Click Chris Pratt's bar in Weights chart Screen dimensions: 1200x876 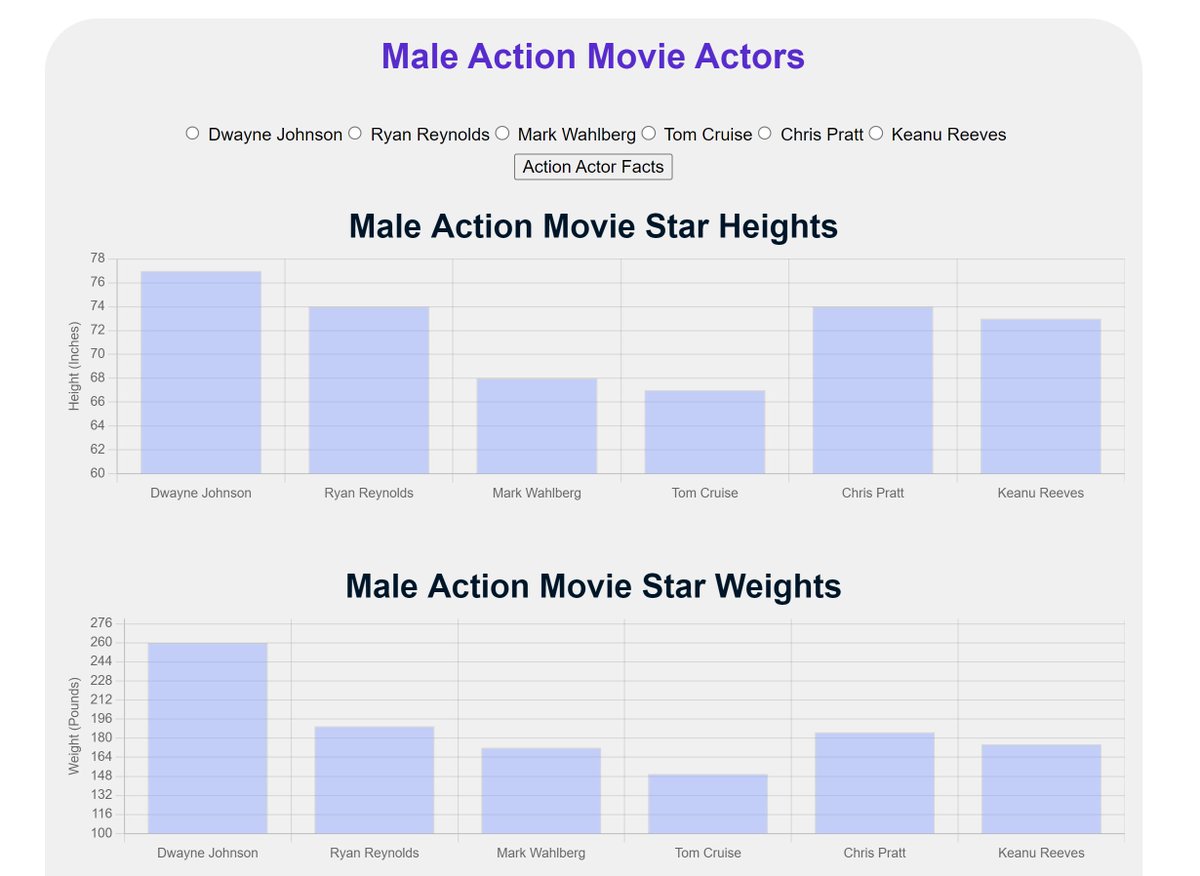coord(875,783)
